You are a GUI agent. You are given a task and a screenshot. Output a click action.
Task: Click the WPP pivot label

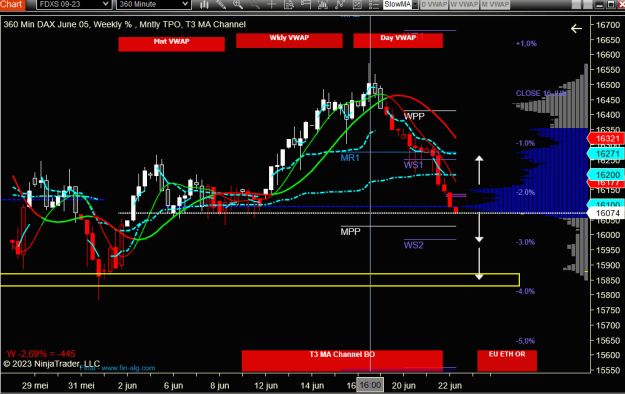[414, 116]
